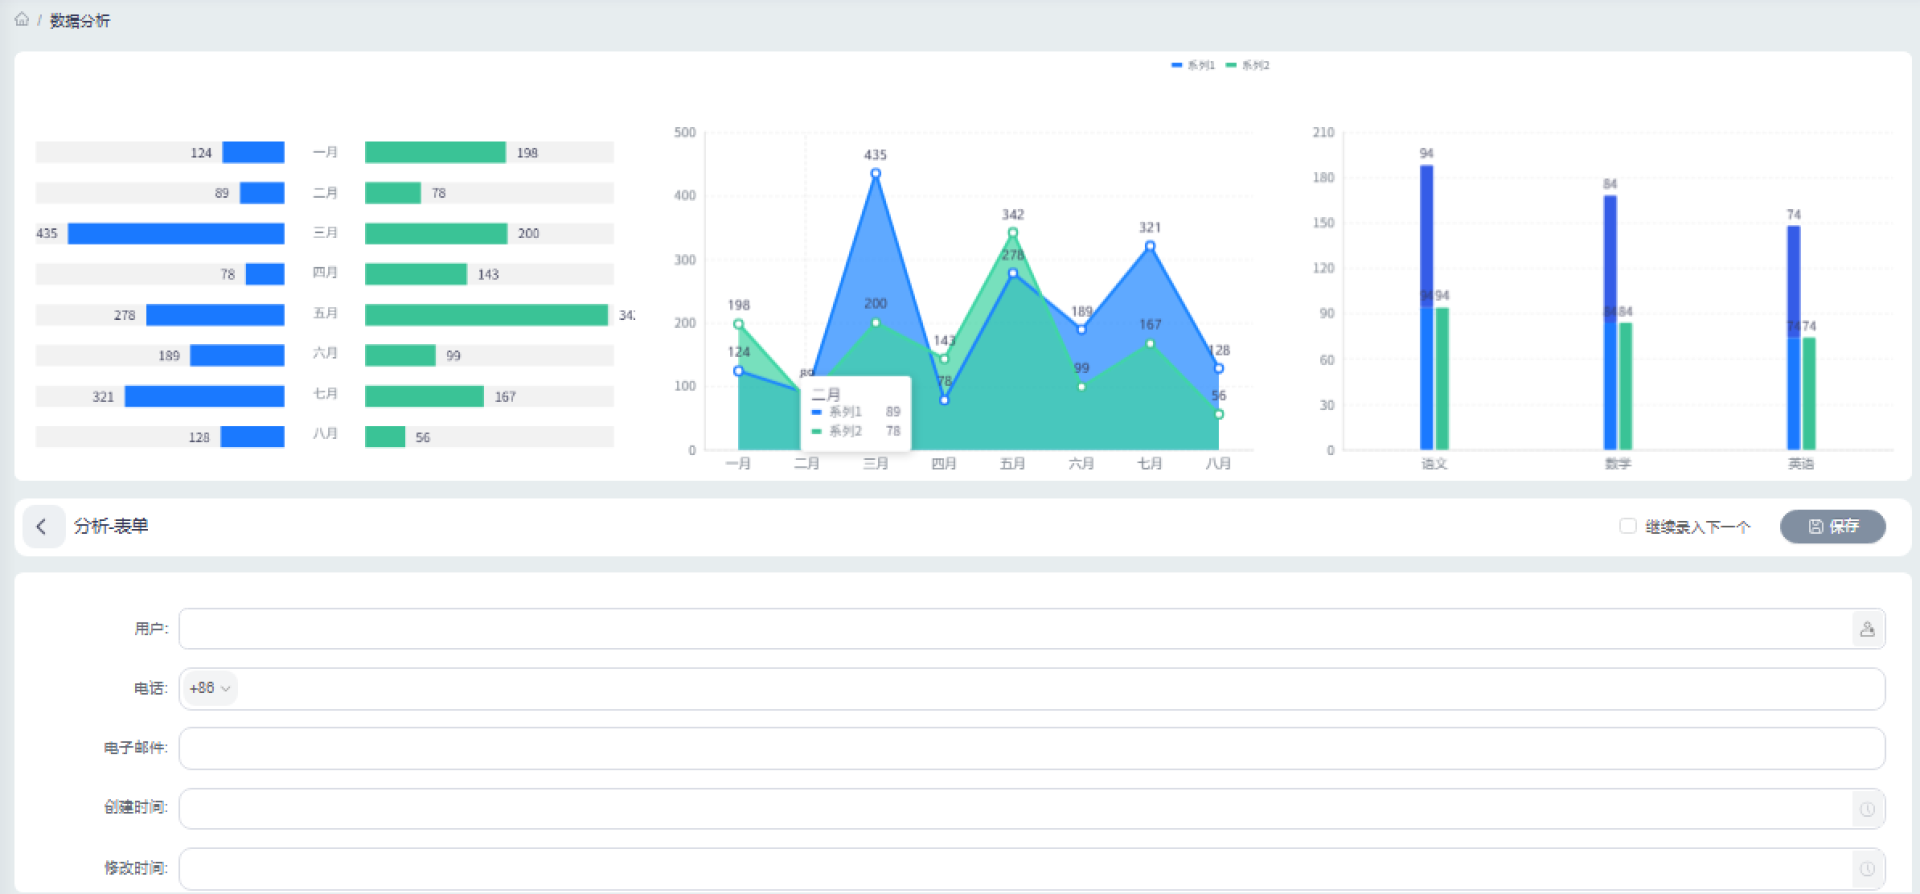Click the 保存 button
Image resolution: width=1920 pixels, height=894 pixels.
tap(1832, 526)
